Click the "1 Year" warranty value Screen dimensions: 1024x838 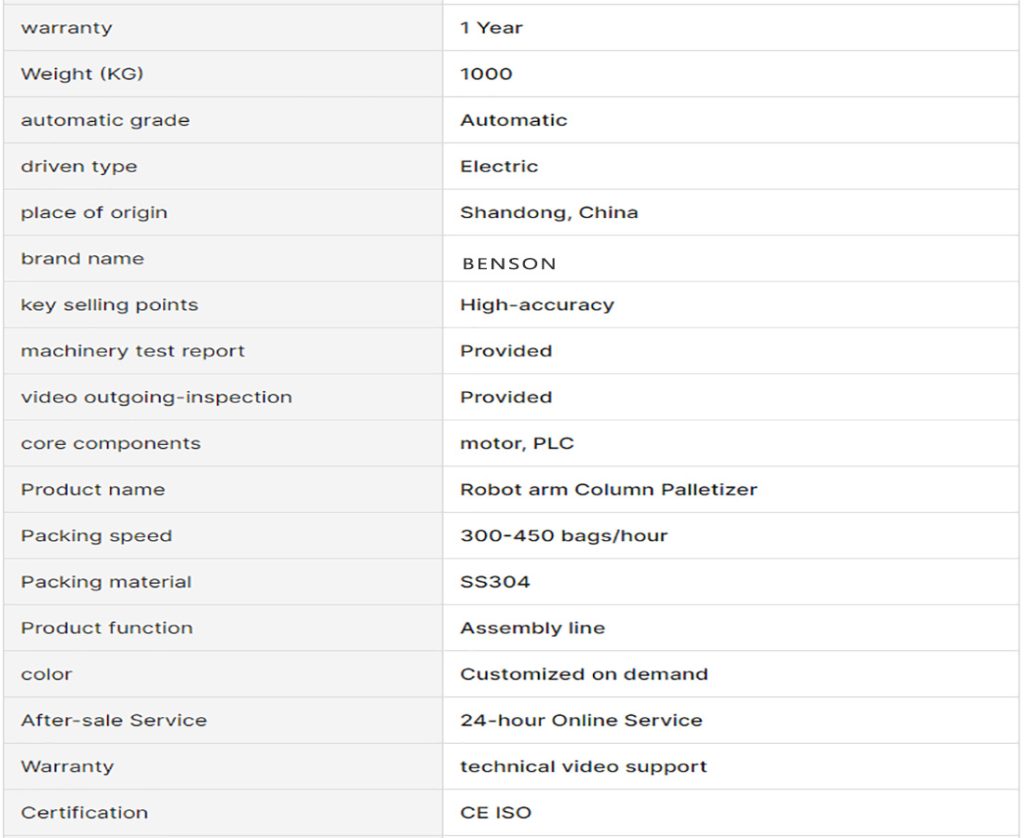tap(491, 28)
